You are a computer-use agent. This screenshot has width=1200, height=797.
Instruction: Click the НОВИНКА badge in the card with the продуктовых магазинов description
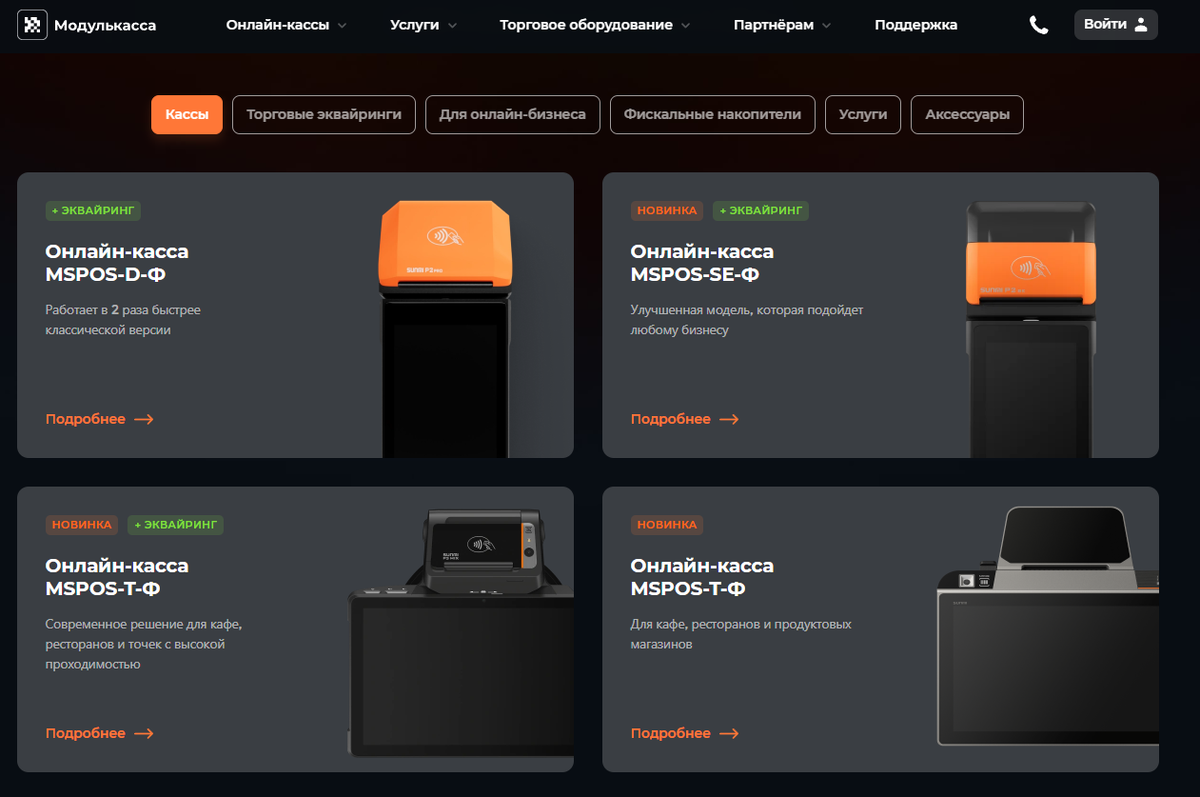tap(667, 525)
